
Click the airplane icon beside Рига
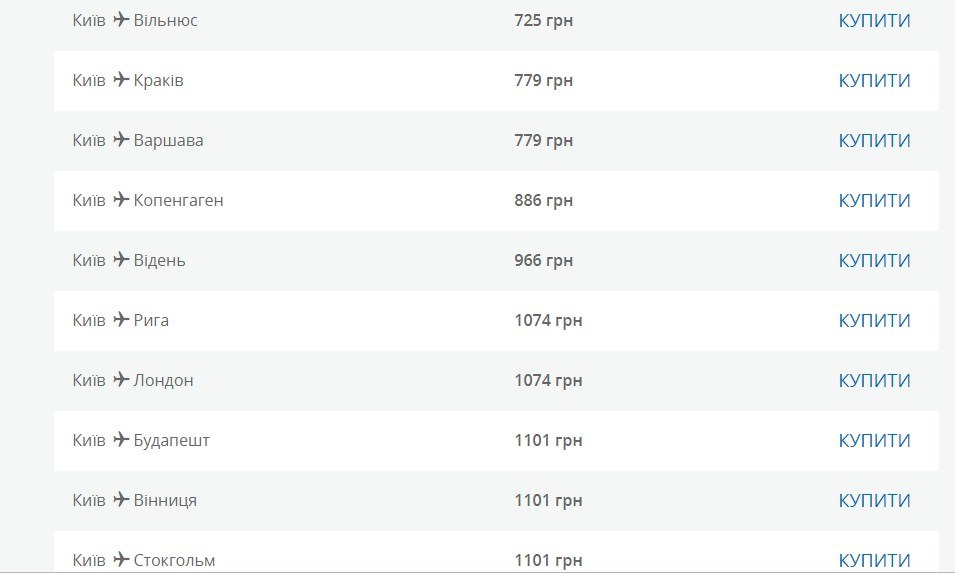click(121, 319)
